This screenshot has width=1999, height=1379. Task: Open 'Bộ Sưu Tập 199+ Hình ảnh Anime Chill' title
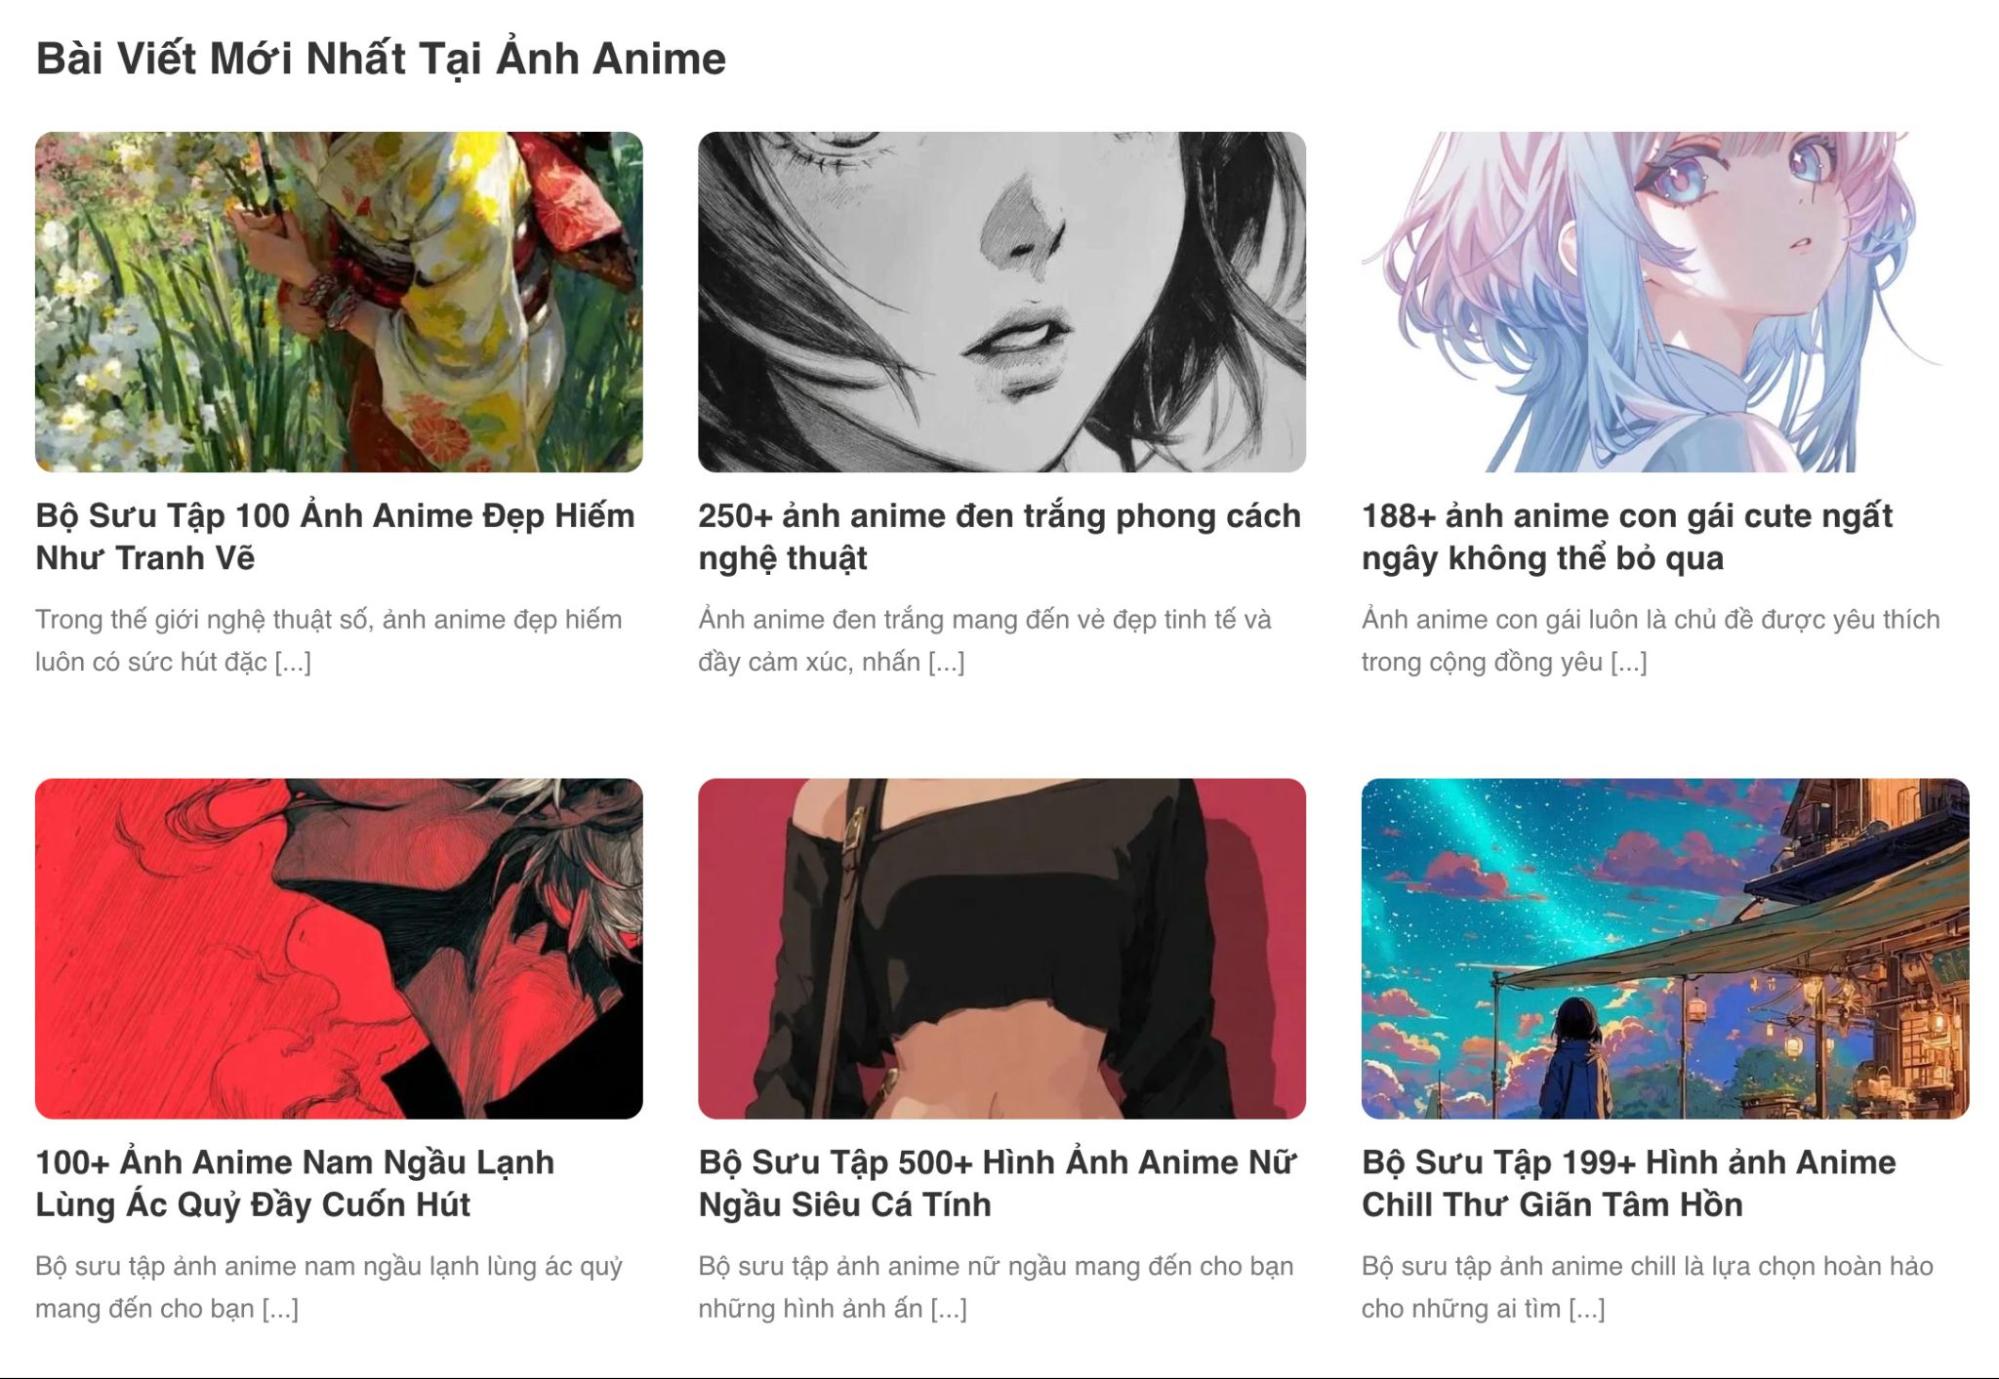click(1629, 1183)
